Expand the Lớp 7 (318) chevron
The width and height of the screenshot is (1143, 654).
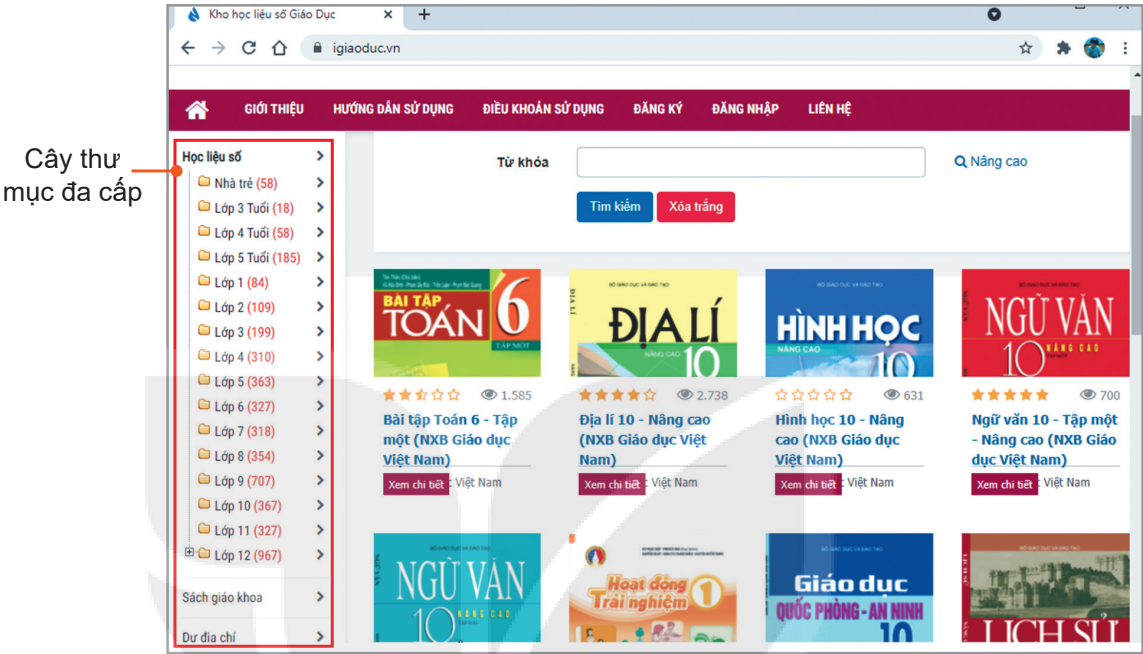click(x=320, y=431)
